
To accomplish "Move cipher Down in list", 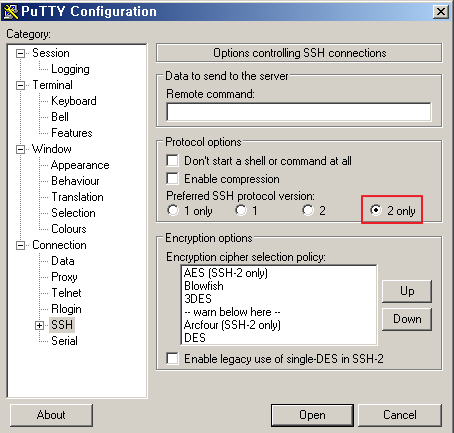I will 407,319.
